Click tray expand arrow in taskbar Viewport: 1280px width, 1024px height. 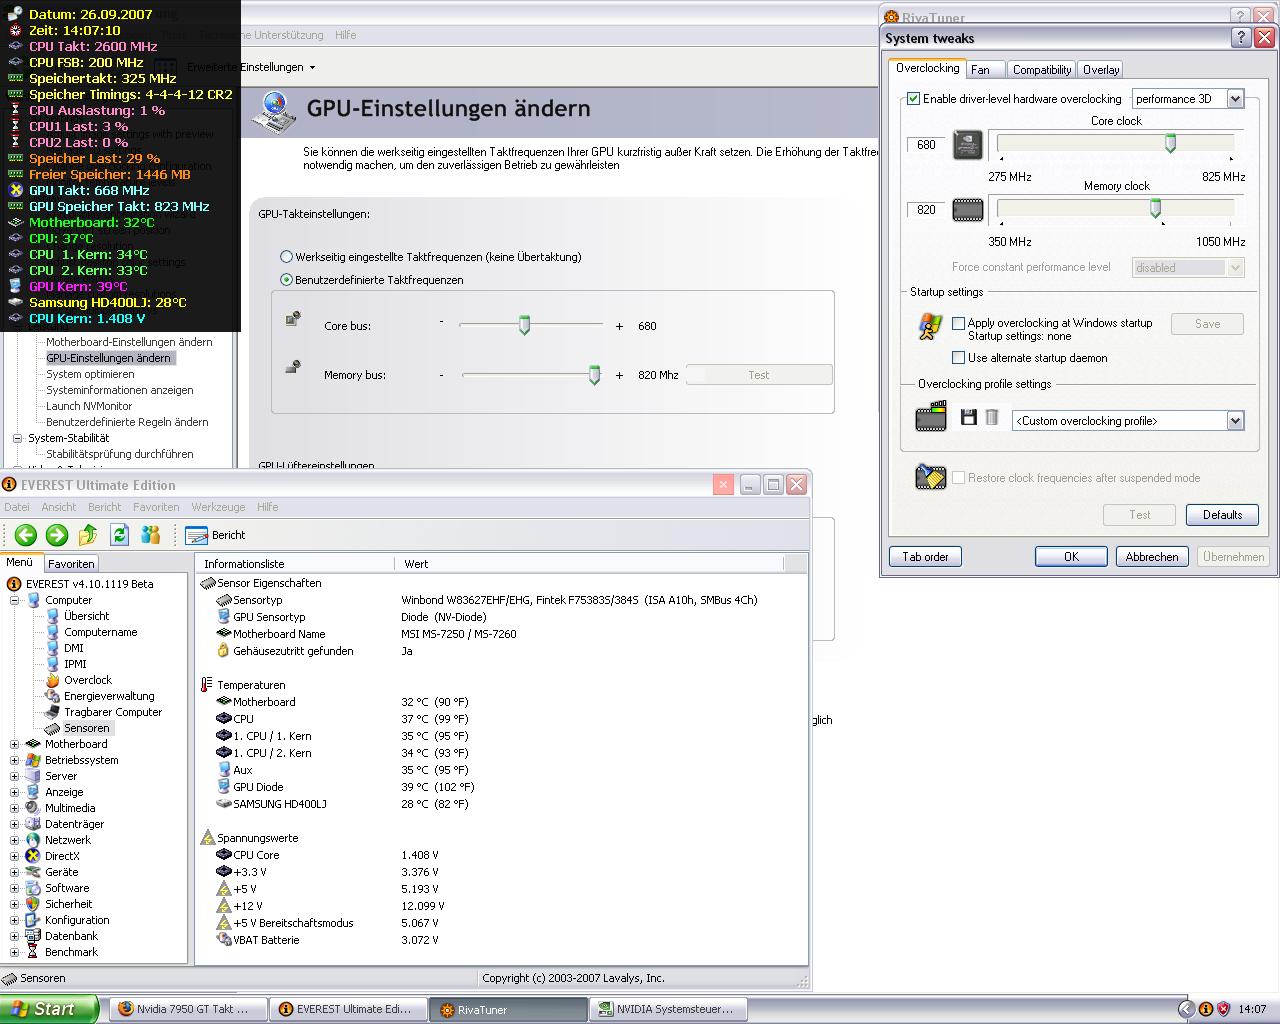pyautogui.click(x=1186, y=1009)
